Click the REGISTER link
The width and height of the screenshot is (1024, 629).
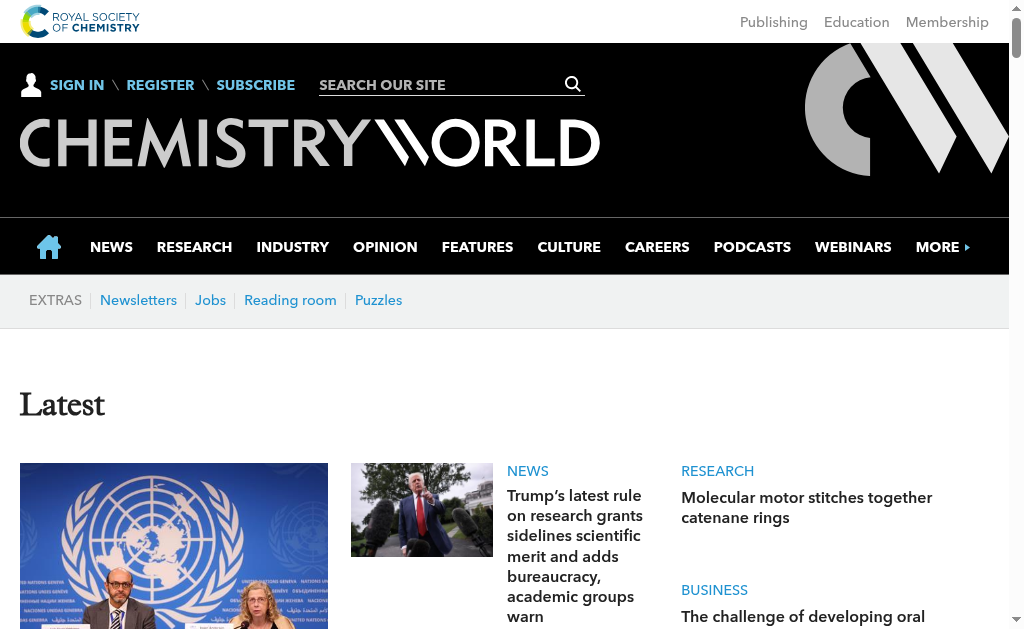pyautogui.click(x=160, y=85)
